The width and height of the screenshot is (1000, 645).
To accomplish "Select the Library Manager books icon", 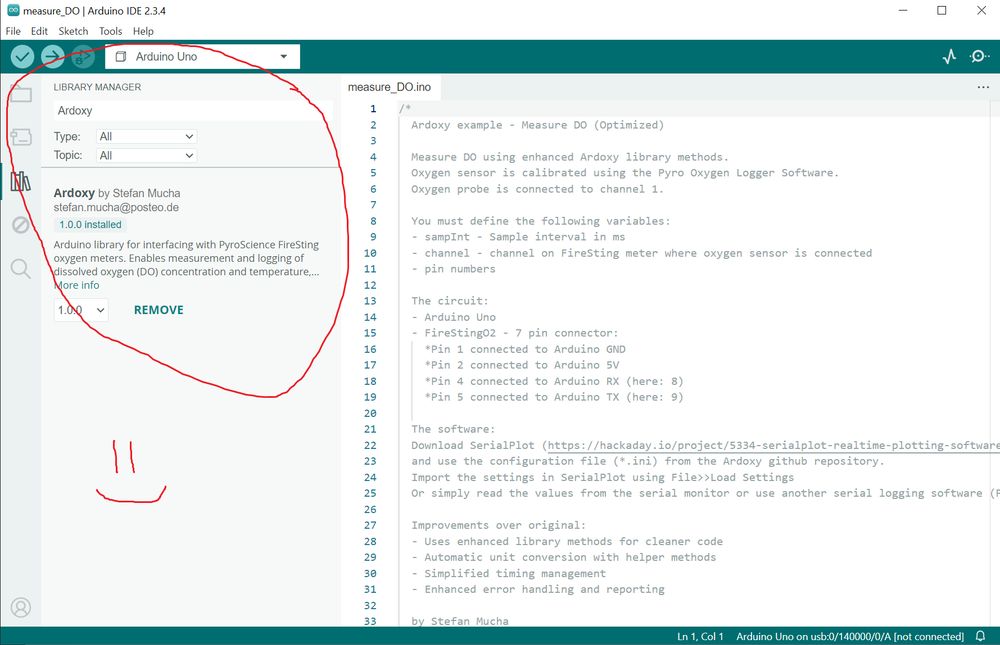I will [x=20, y=181].
